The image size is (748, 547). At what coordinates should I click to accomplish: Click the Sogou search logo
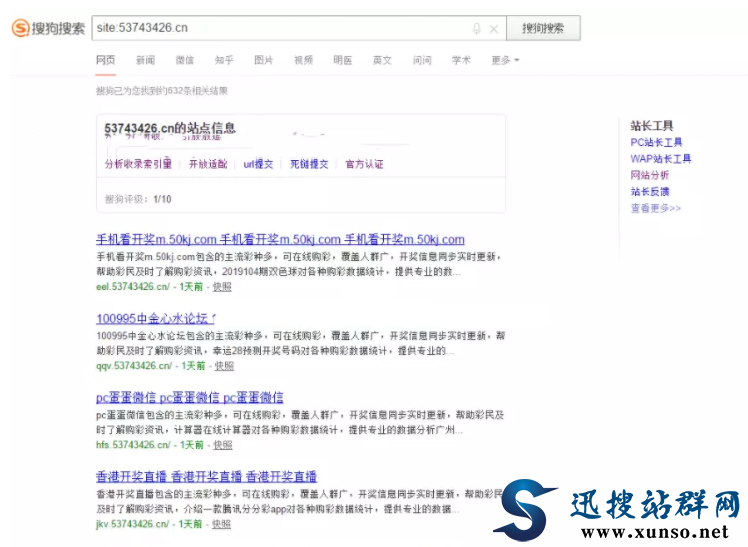point(48,28)
